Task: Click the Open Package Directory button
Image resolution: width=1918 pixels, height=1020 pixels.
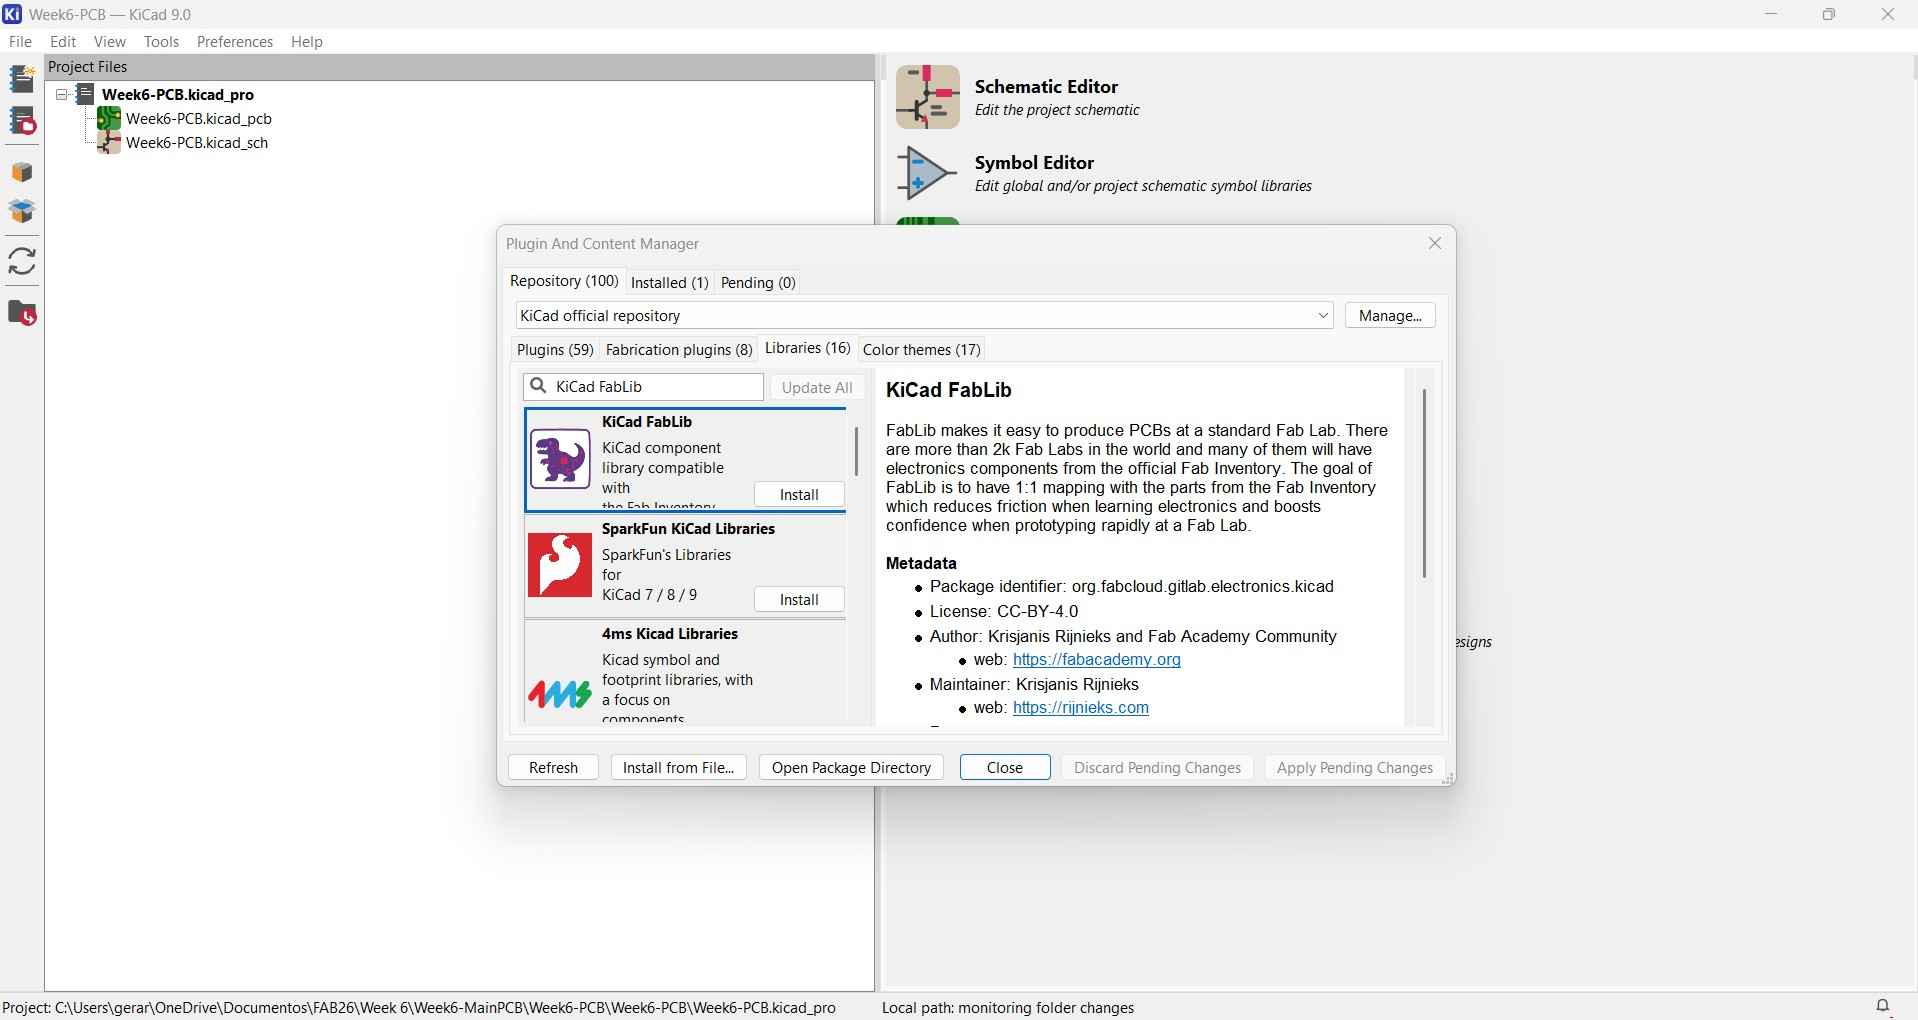Action: coord(851,768)
